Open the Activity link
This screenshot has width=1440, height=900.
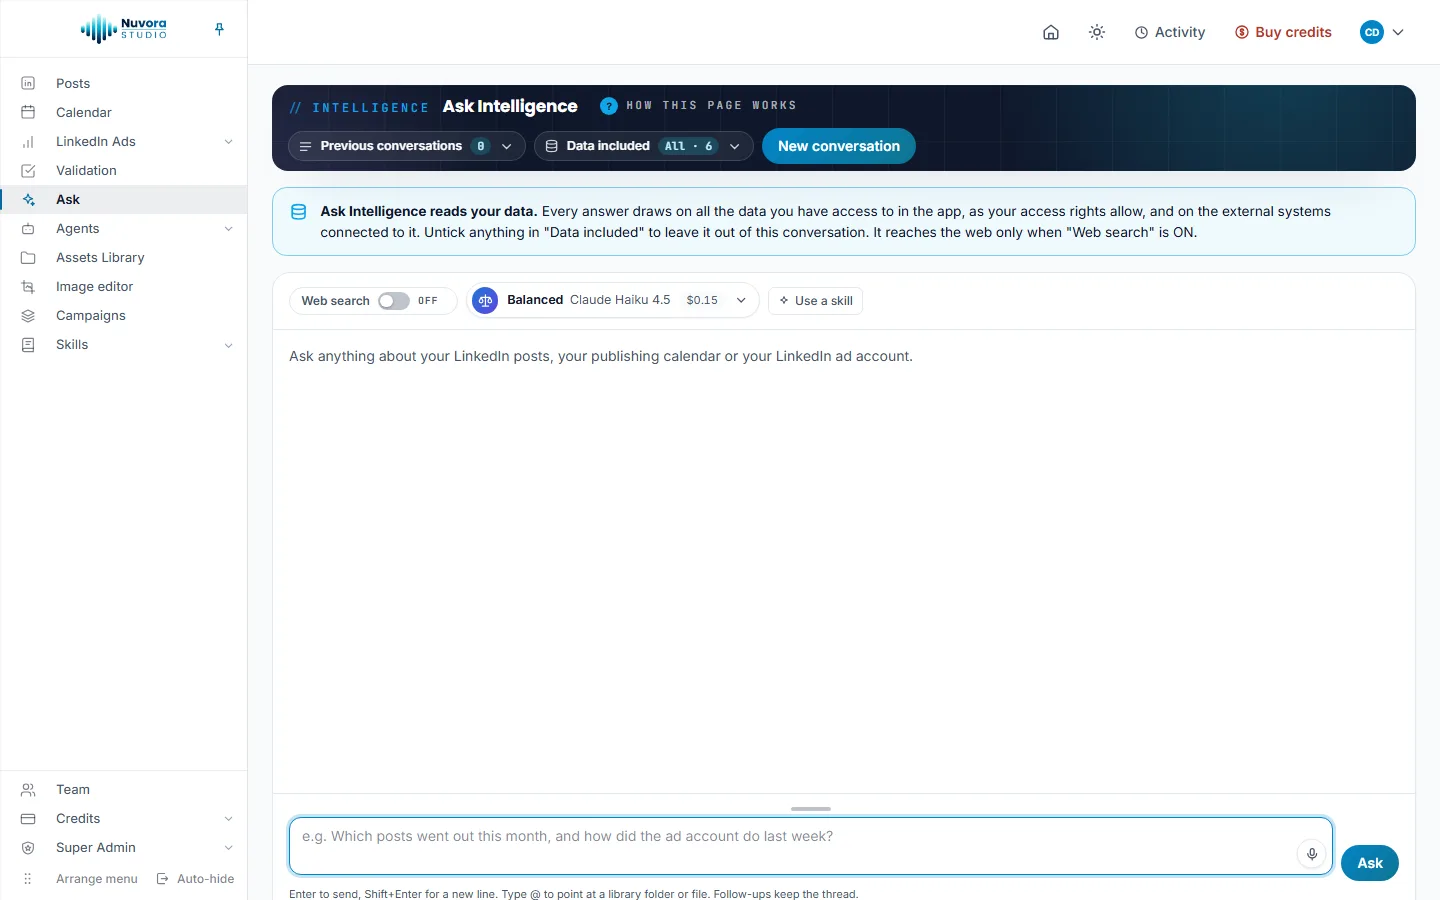(1170, 32)
